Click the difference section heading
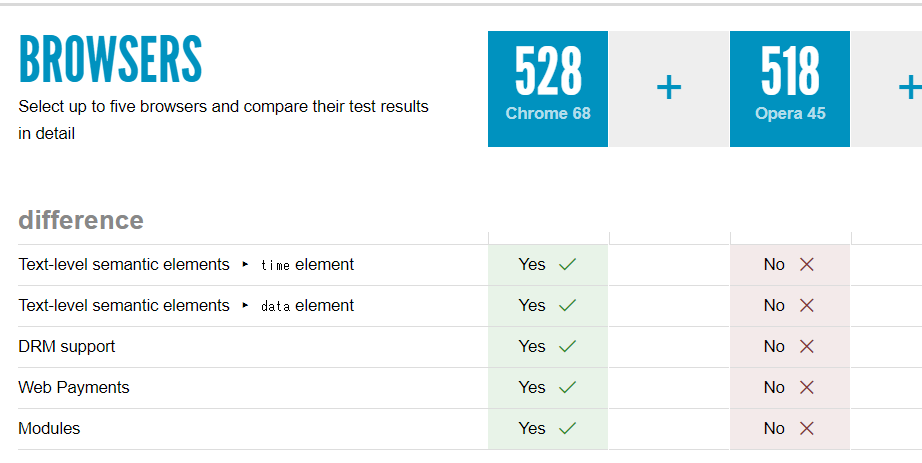922x463 pixels. tap(81, 220)
